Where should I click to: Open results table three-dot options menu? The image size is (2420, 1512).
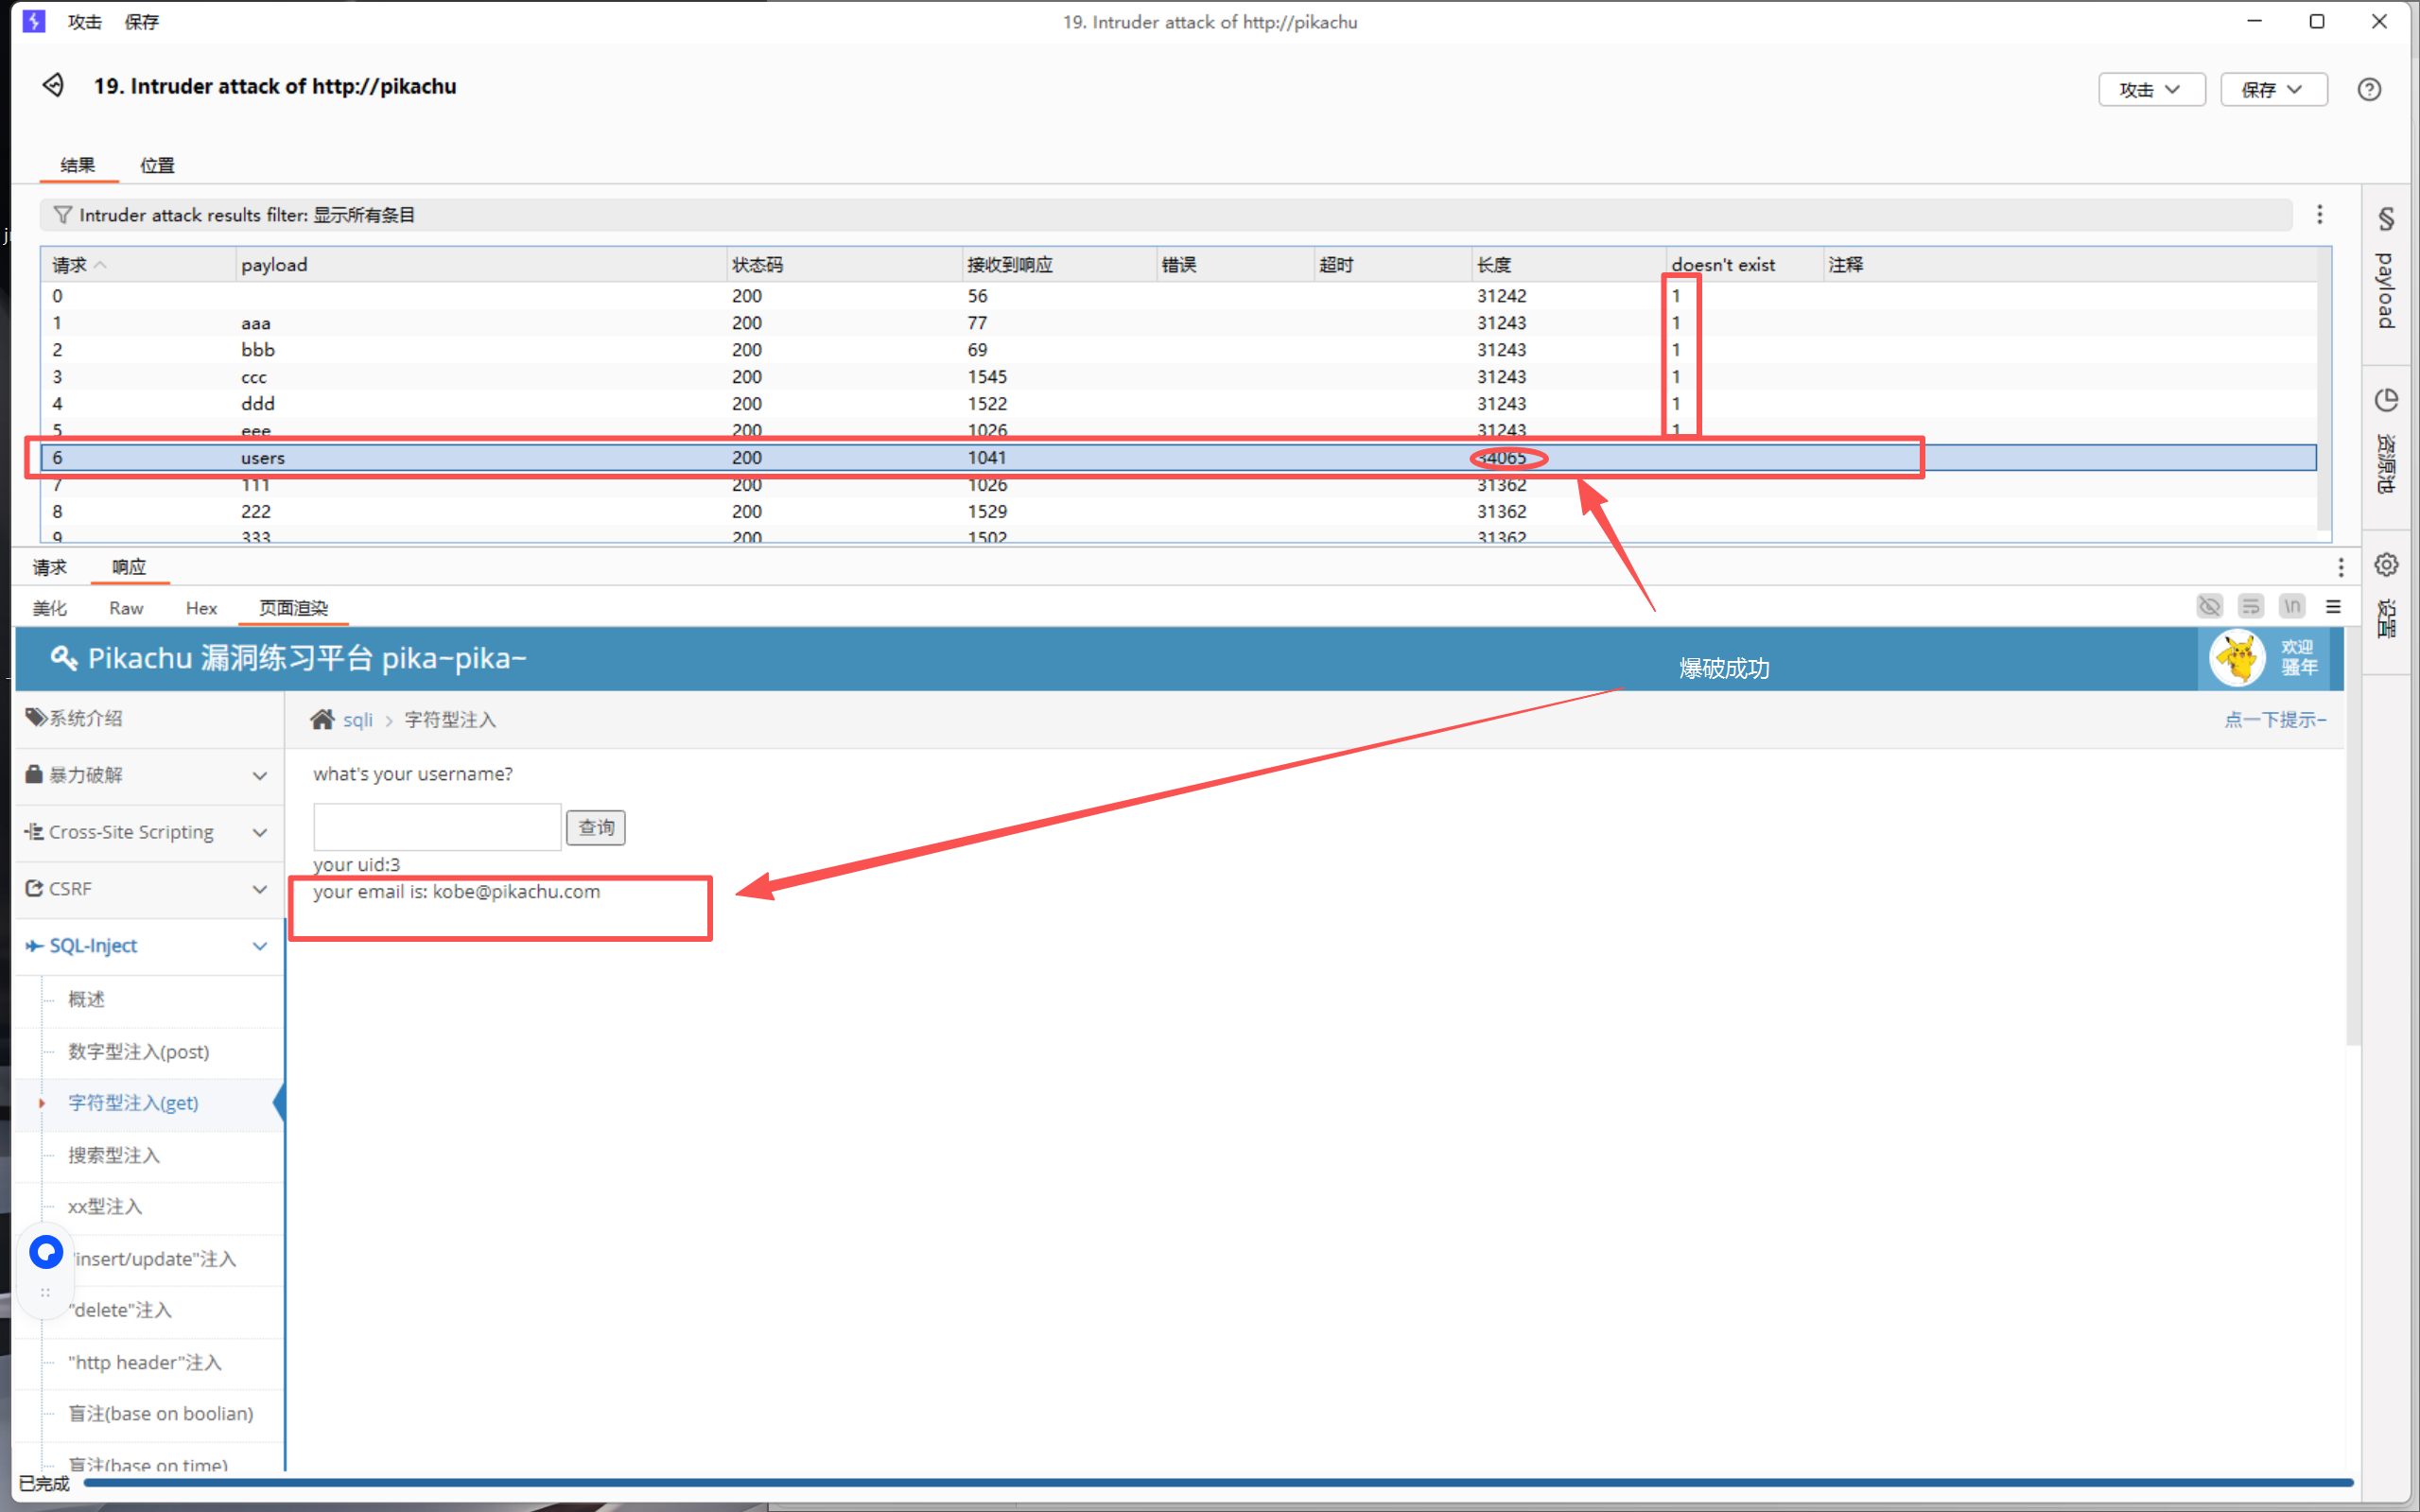pyautogui.click(x=2319, y=215)
